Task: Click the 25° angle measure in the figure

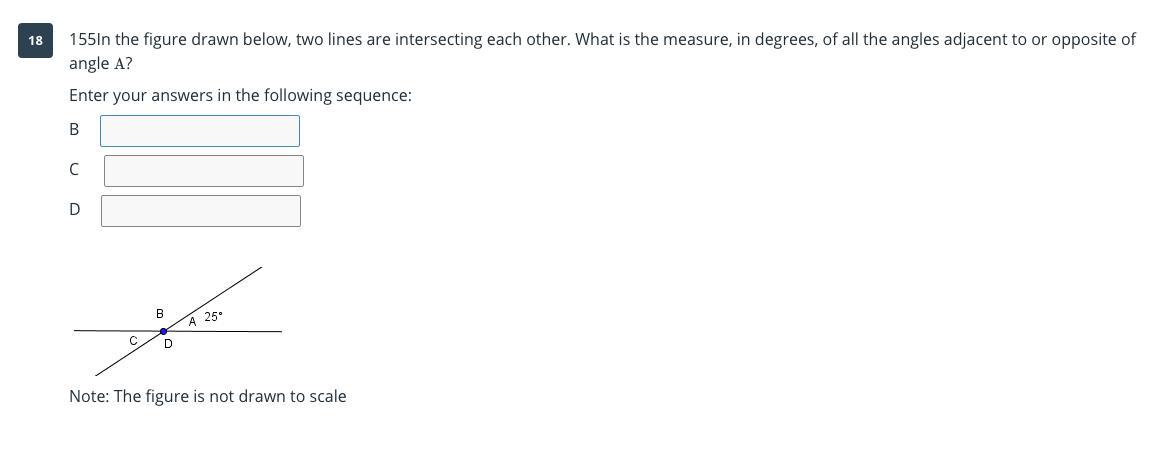Action: pyautogui.click(x=213, y=317)
